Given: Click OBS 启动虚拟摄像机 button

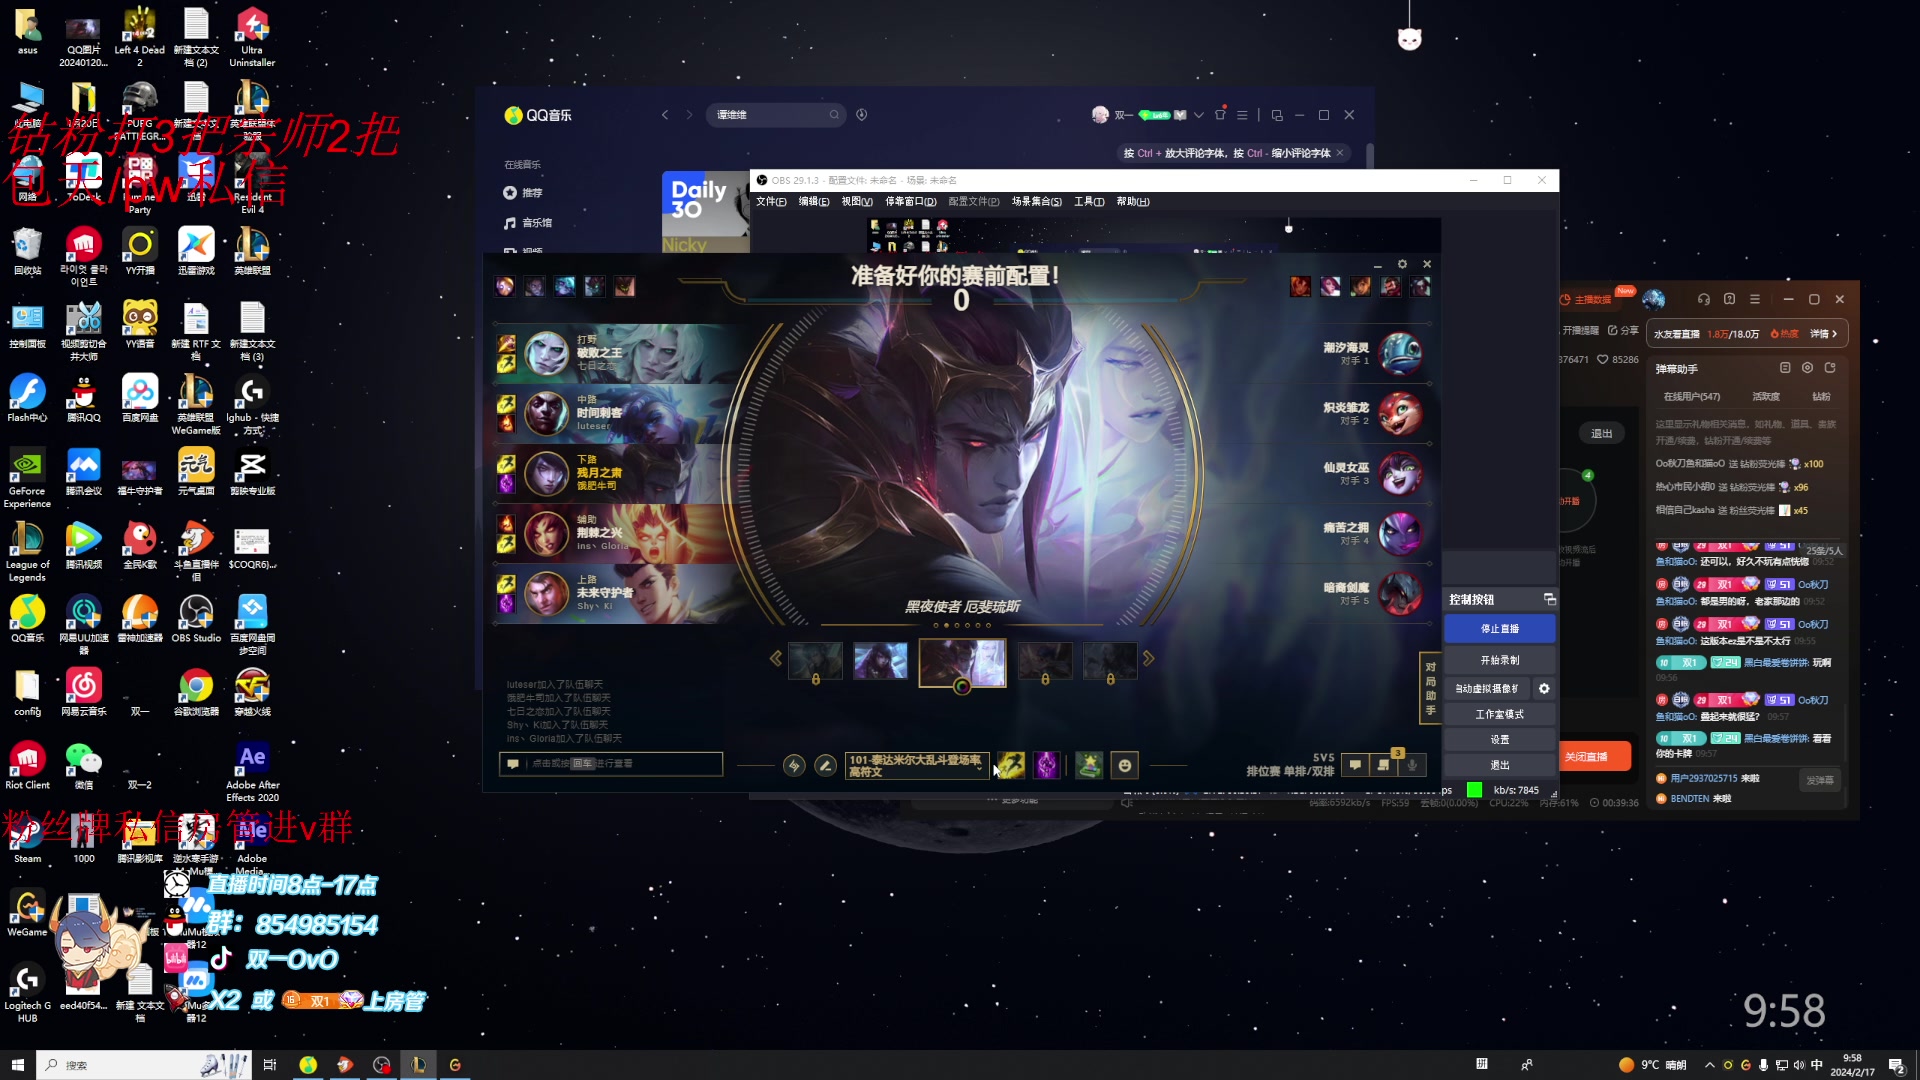Looking at the screenshot, I should [1487, 689].
